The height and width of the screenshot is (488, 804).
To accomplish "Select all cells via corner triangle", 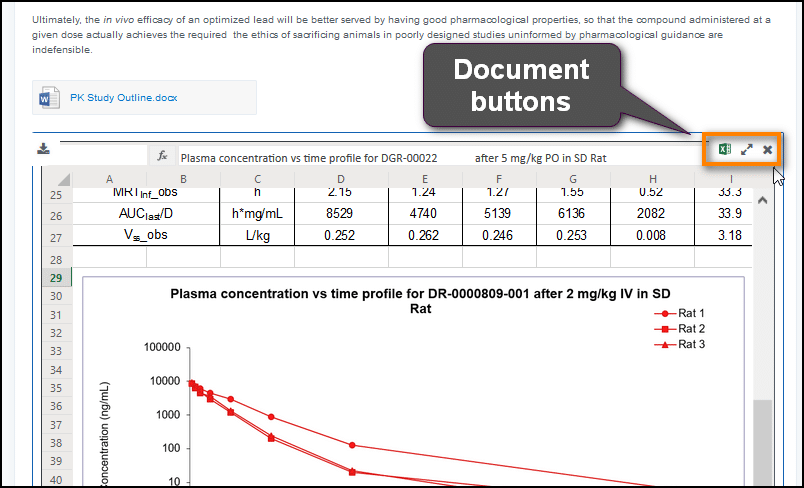I will (64, 179).
